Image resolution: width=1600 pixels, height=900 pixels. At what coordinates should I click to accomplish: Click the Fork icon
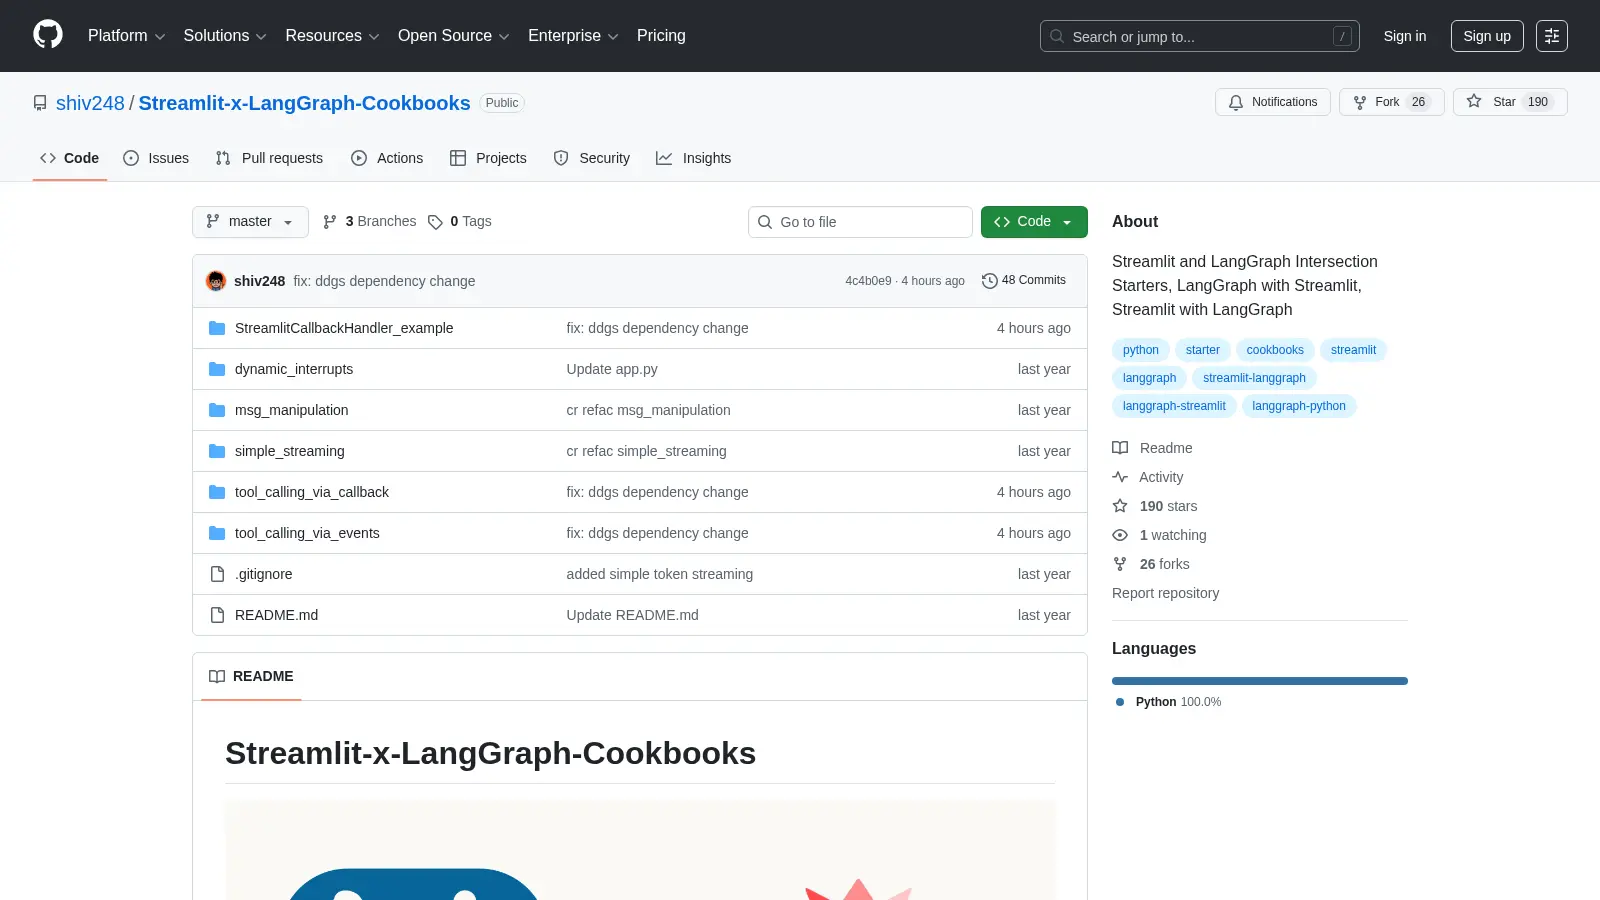point(1360,102)
